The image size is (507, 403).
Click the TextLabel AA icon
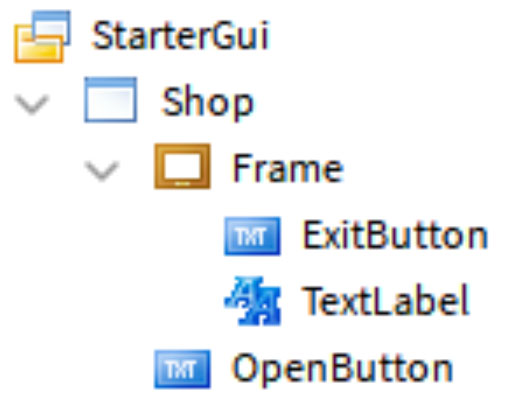tap(253, 301)
